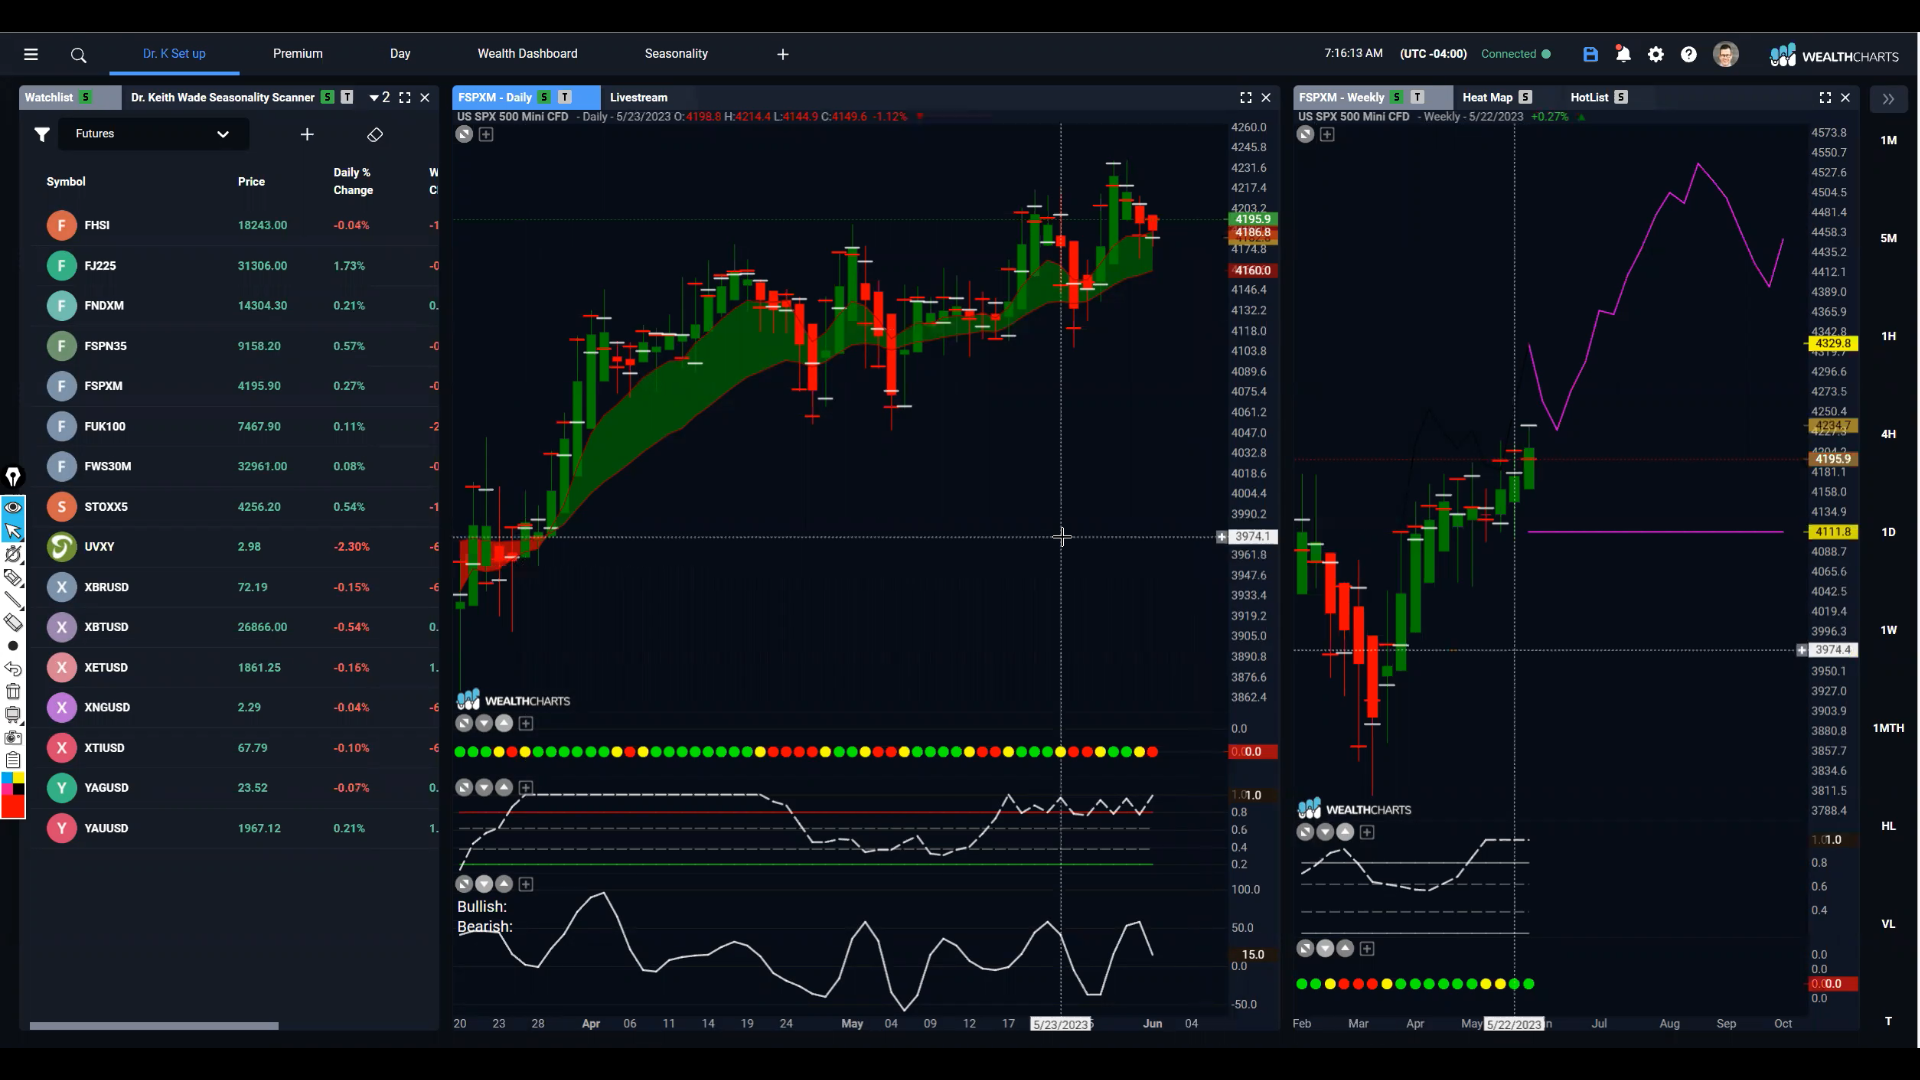Set timeframe to 1M
This screenshot has height=1080, width=1920.
pyautogui.click(x=1888, y=141)
